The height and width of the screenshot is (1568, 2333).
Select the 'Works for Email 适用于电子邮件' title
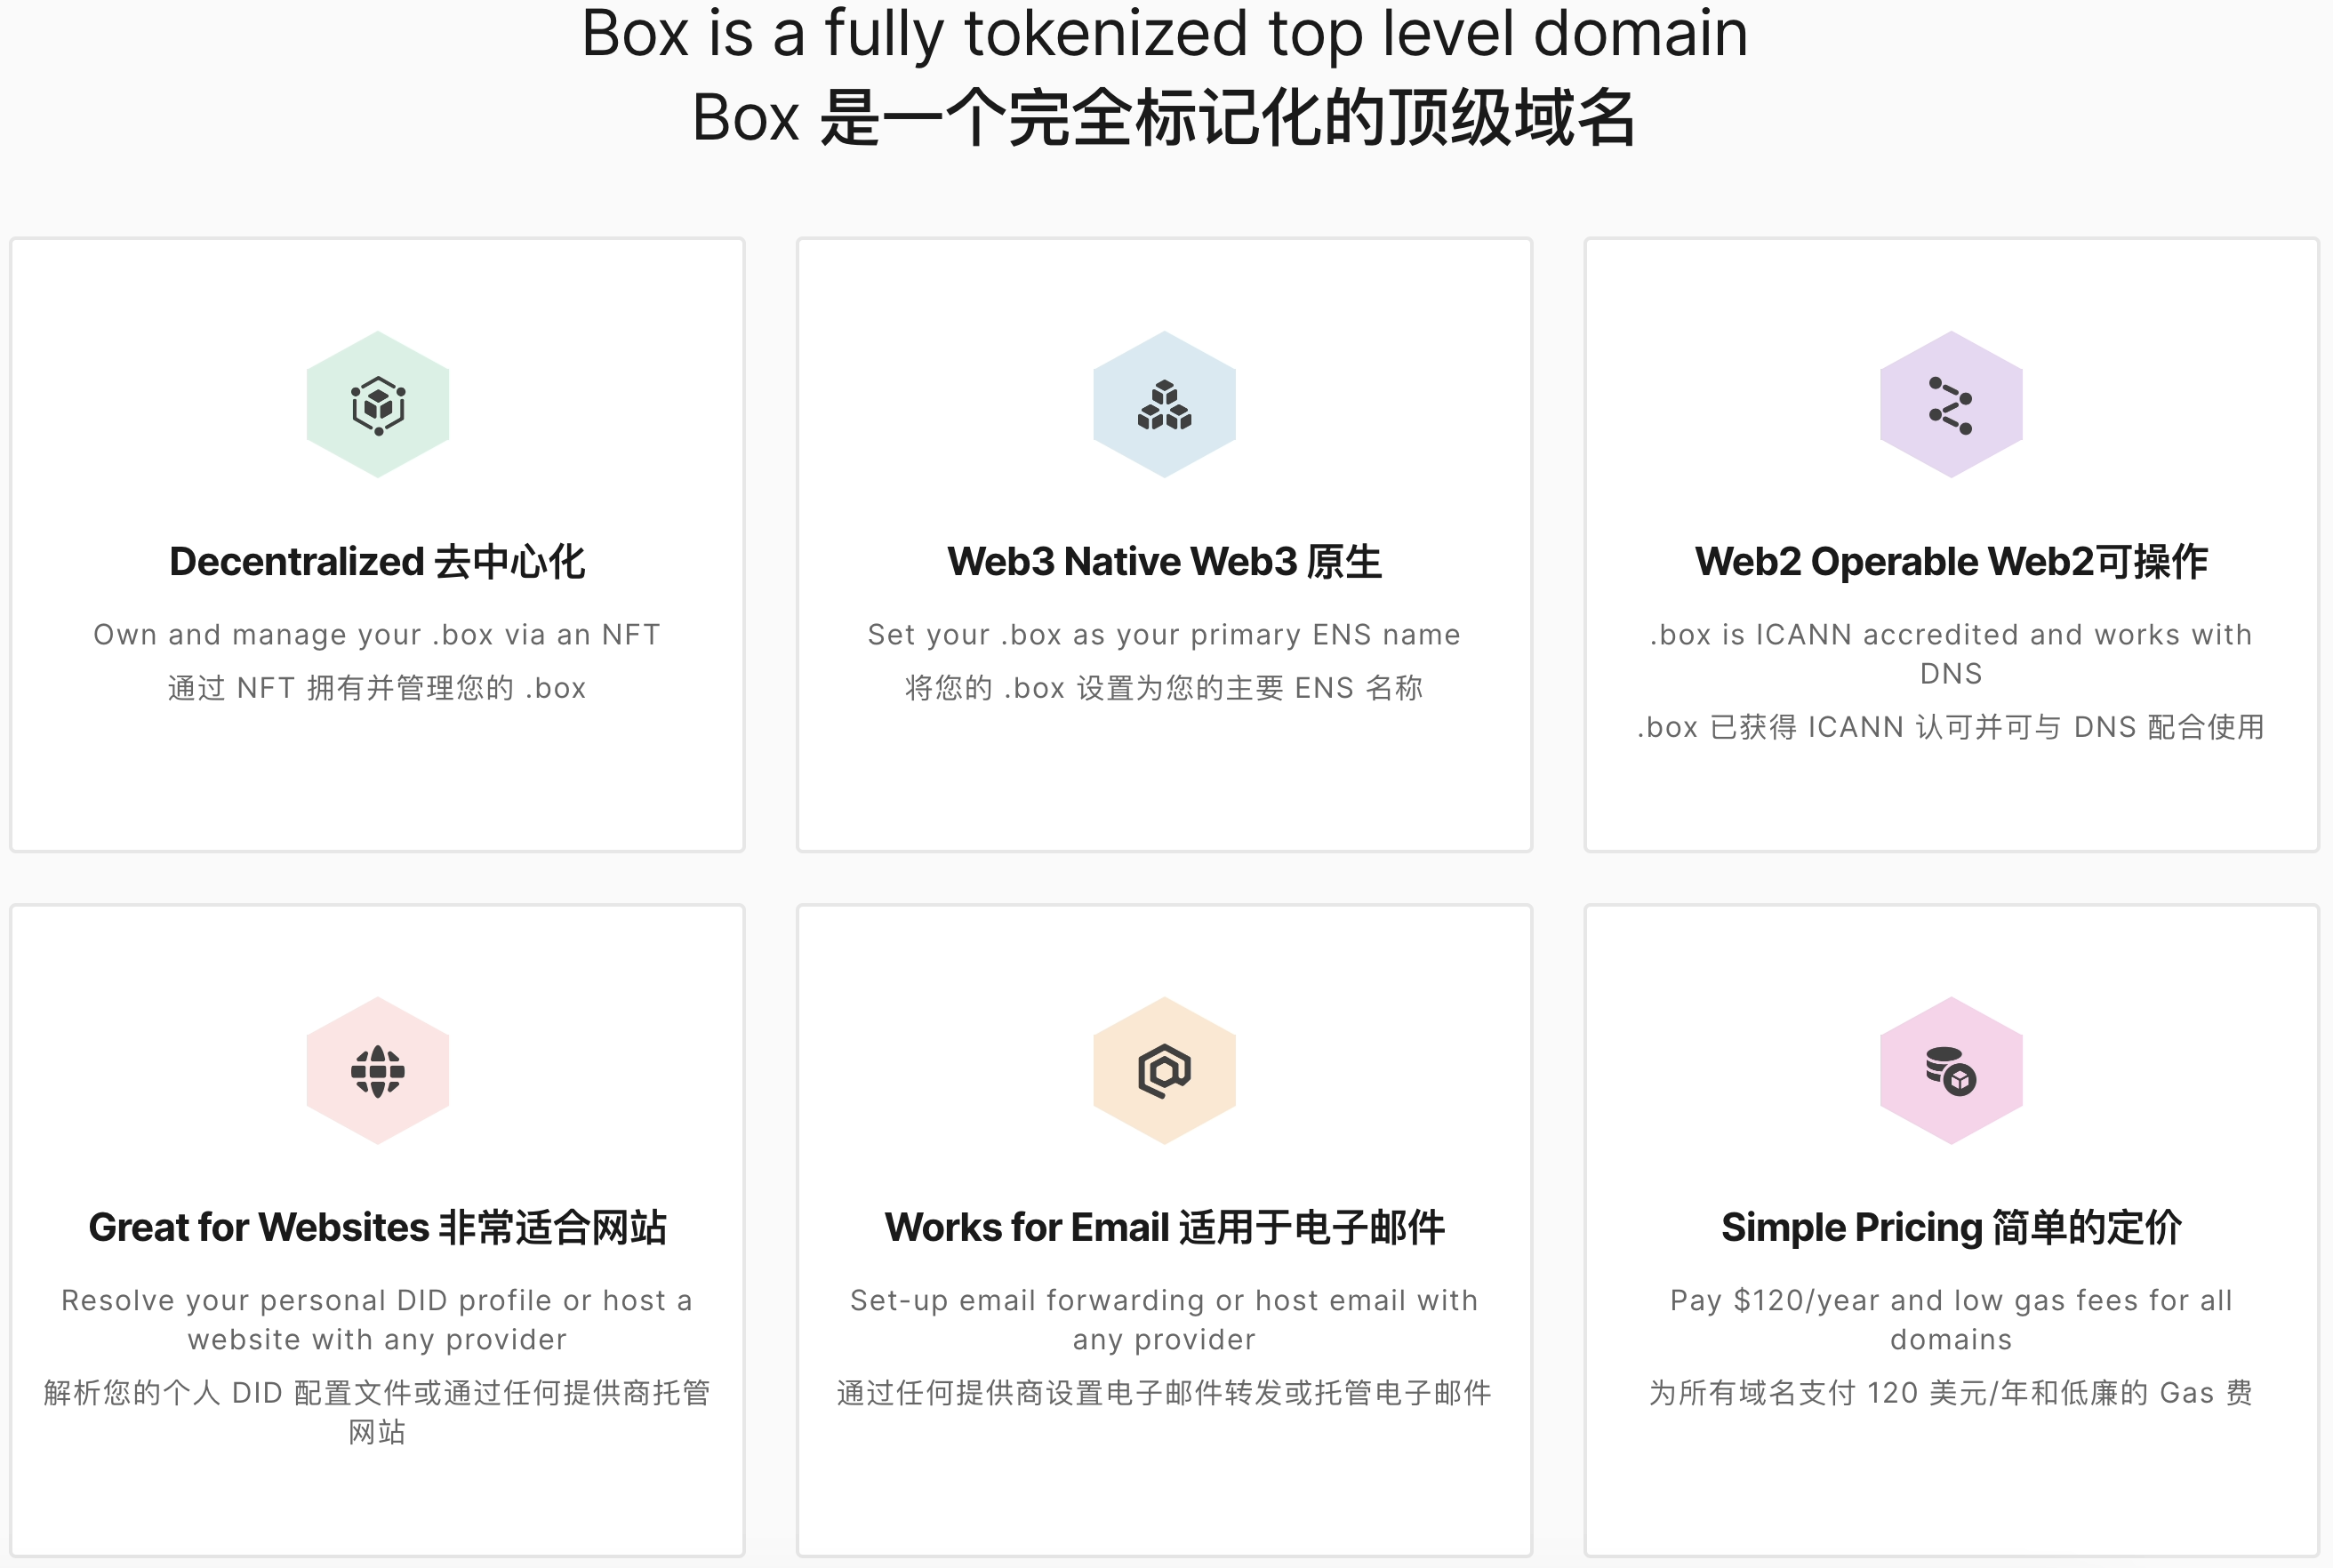pos(1164,1227)
